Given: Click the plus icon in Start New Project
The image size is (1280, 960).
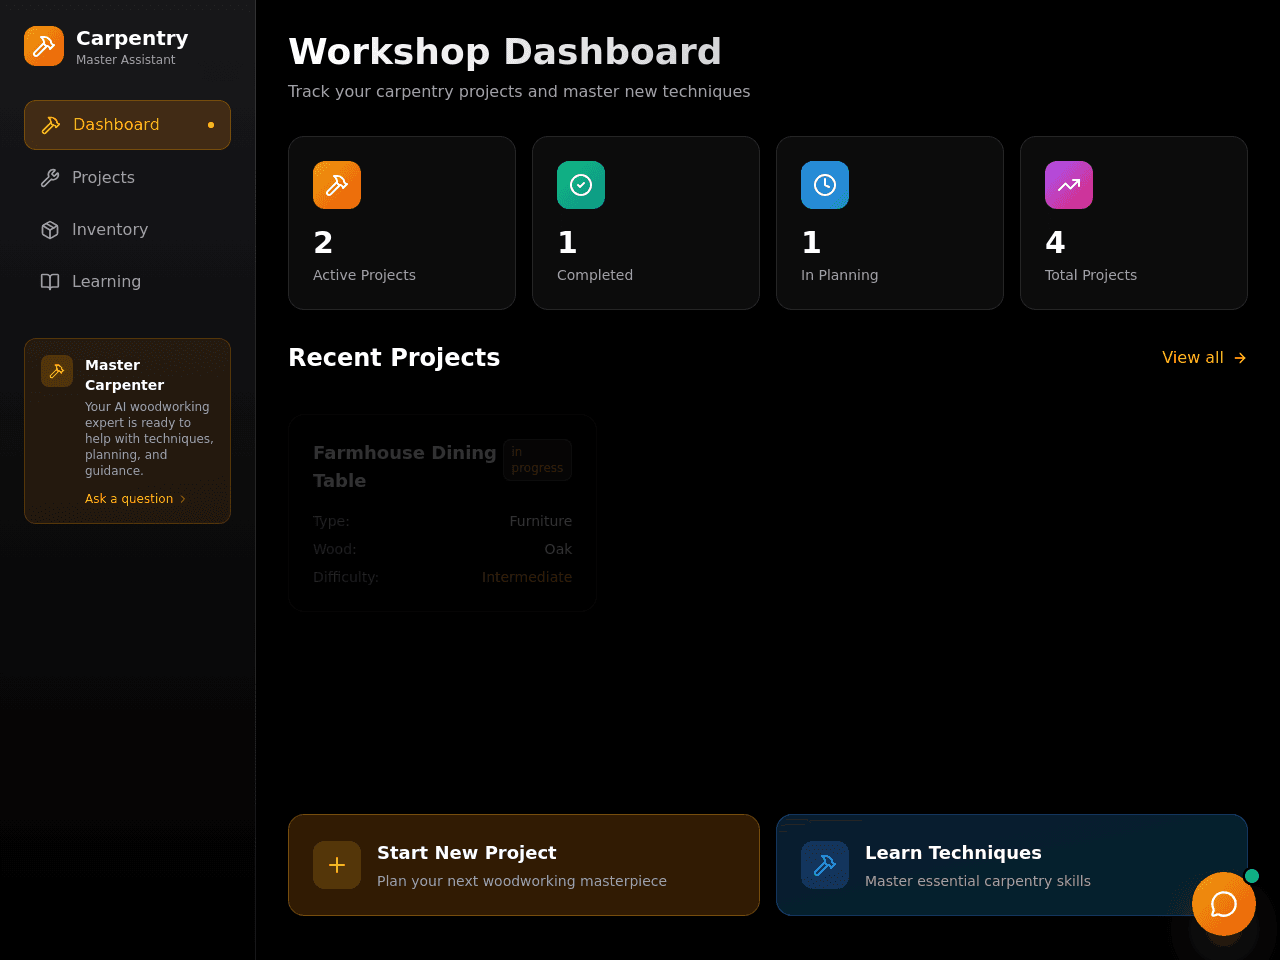Looking at the screenshot, I should click(x=337, y=865).
